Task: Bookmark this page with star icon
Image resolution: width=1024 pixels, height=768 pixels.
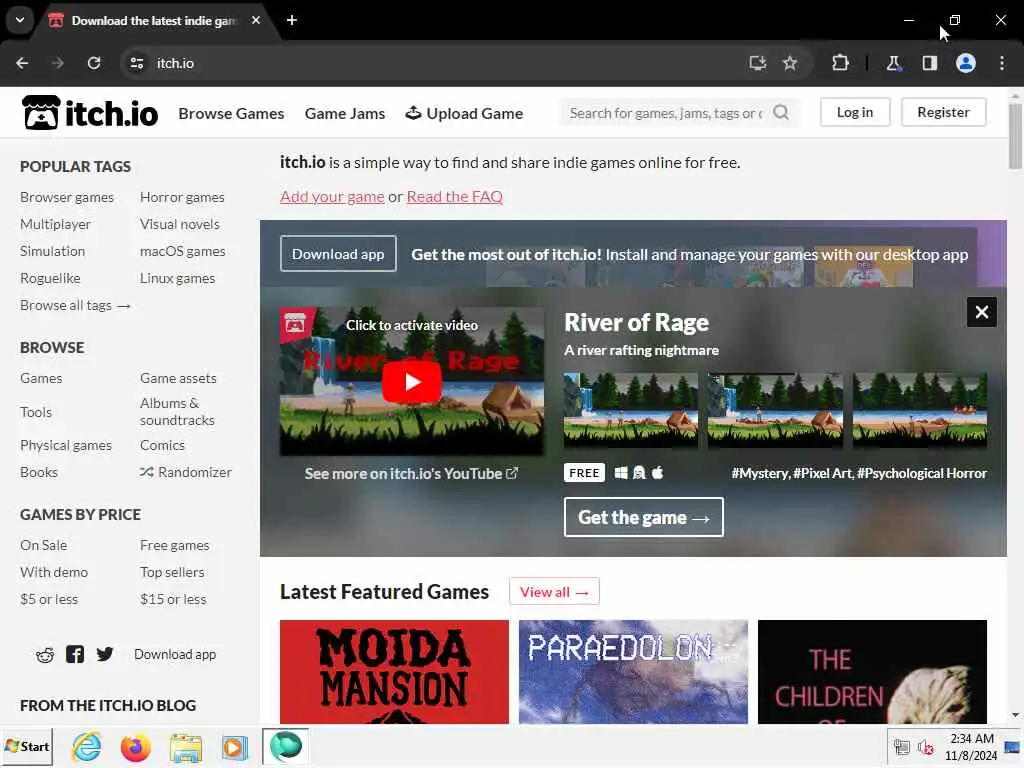Action: pos(790,63)
